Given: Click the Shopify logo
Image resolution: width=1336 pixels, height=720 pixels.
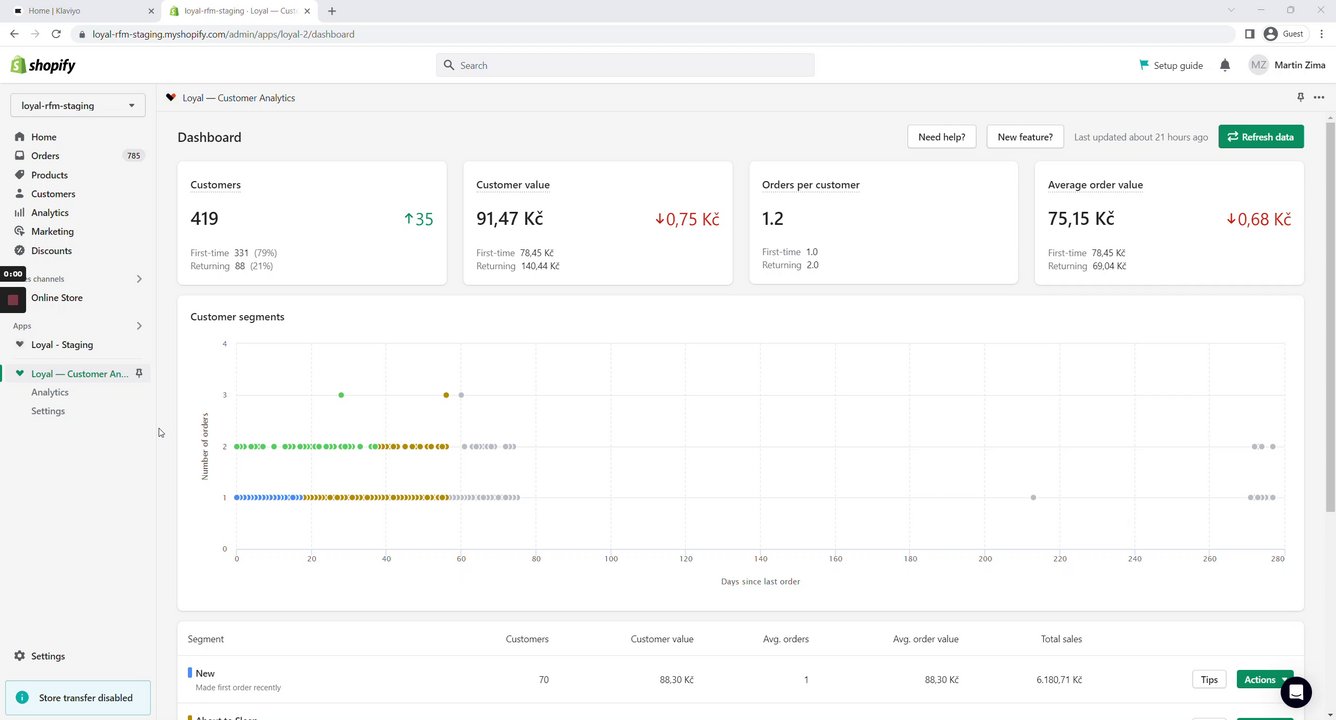Looking at the screenshot, I should [x=43, y=65].
